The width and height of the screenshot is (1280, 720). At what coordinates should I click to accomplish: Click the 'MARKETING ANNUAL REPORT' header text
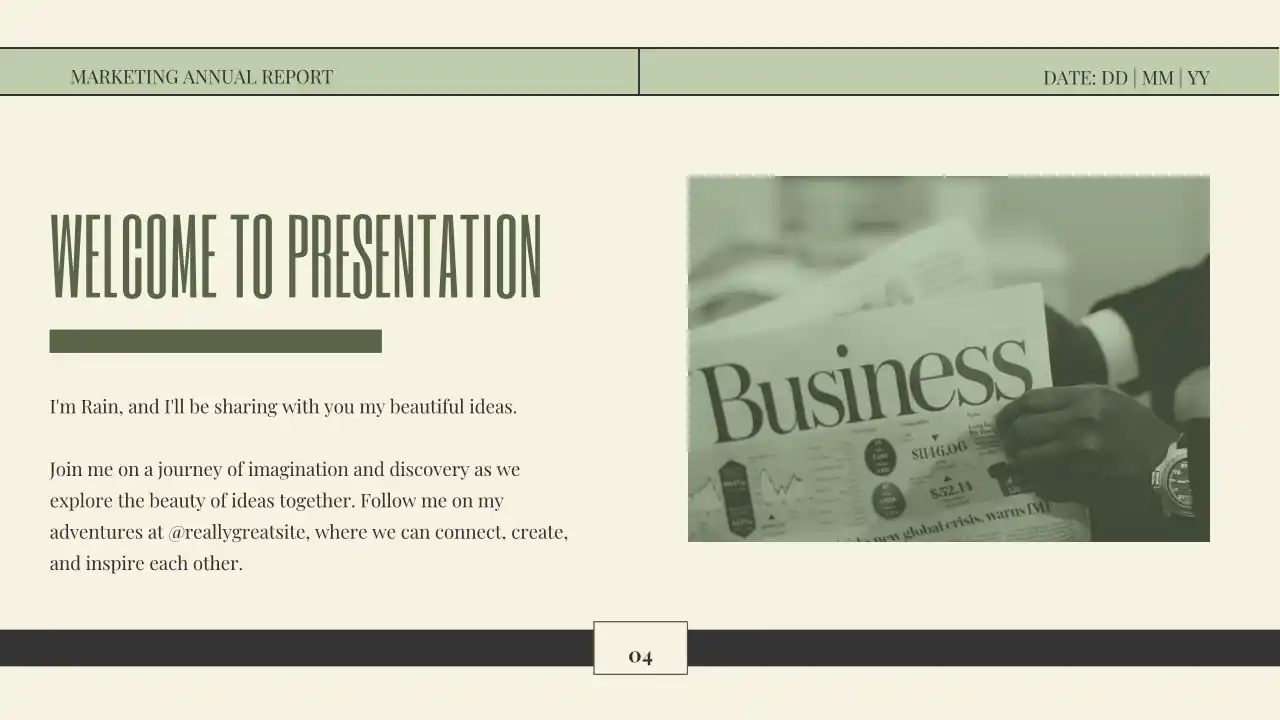click(202, 77)
